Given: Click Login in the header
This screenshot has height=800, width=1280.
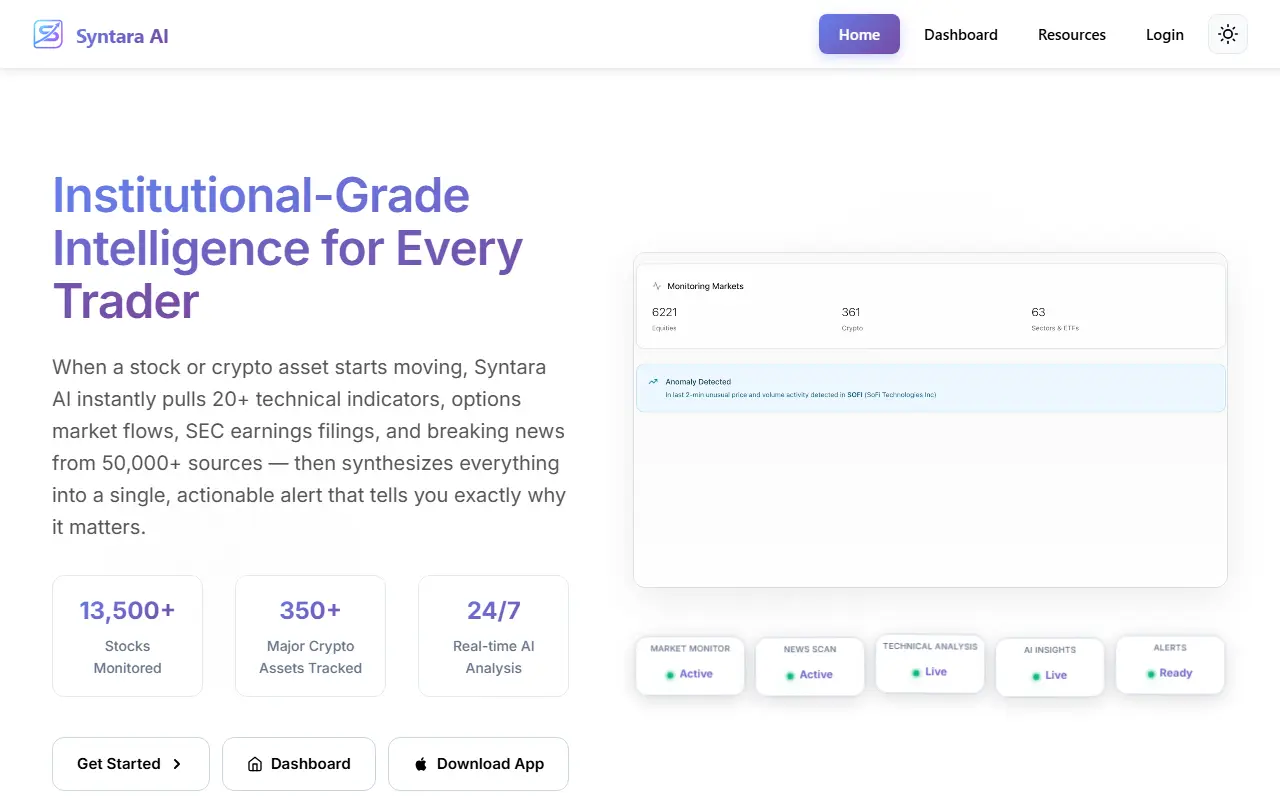Looking at the screenshot, I should click(x=1165, y=34).
